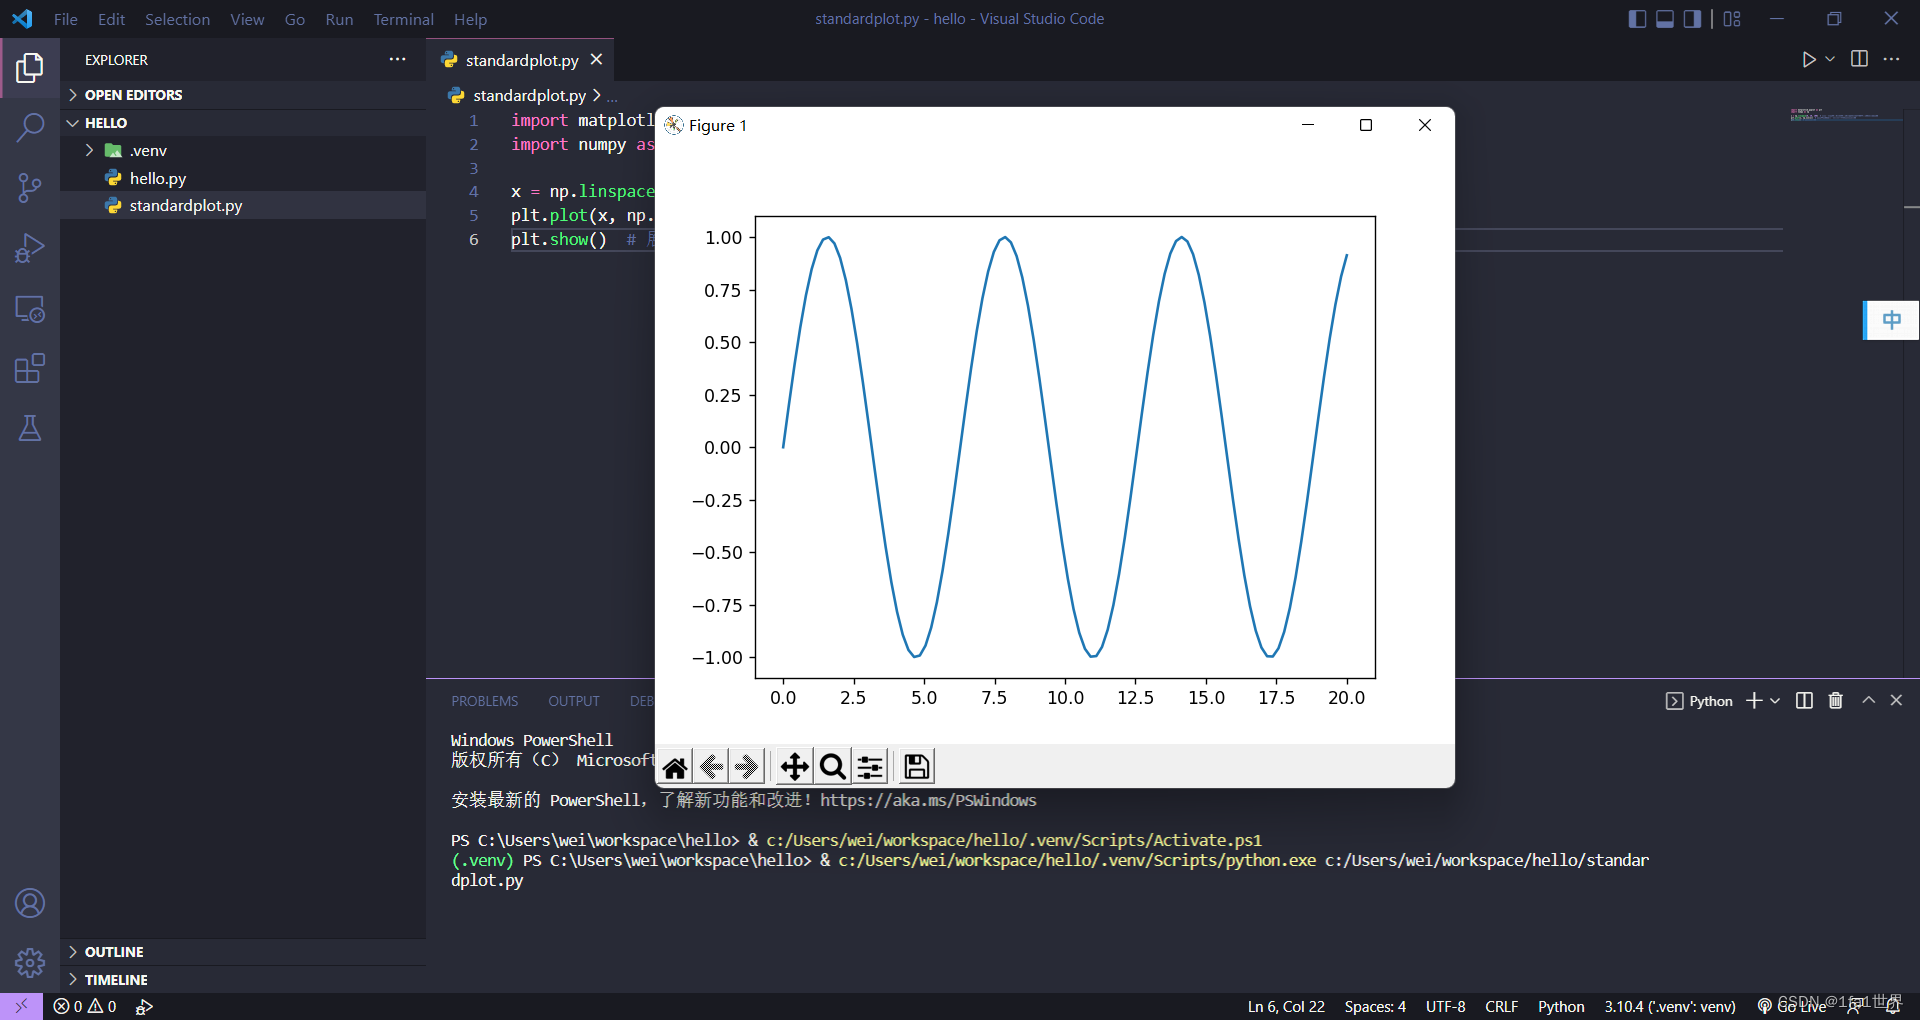Kill the terminal with trash icon
The width and height of the screenshot is (1920, 1020).
1836,701
